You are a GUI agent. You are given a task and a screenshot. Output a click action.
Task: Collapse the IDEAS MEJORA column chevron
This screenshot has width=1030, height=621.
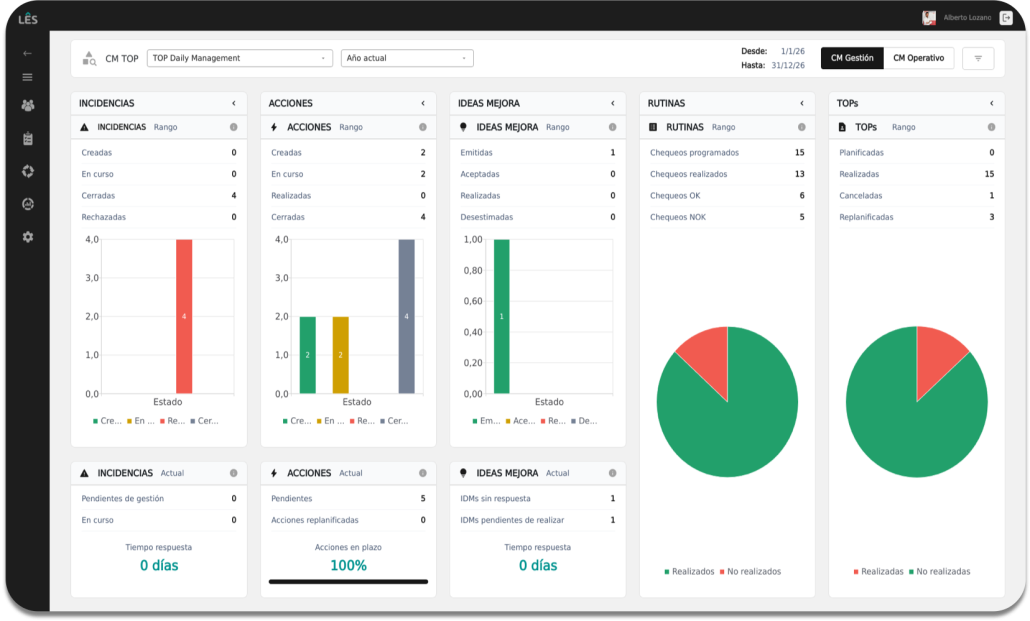tap(612, 103)
